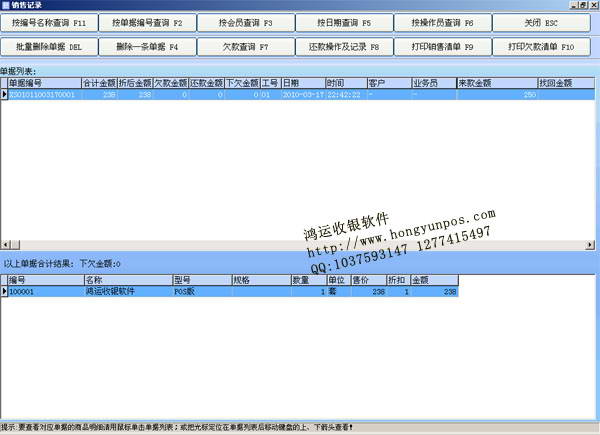Restore the 销售记录 window

(x=583, y=5)
